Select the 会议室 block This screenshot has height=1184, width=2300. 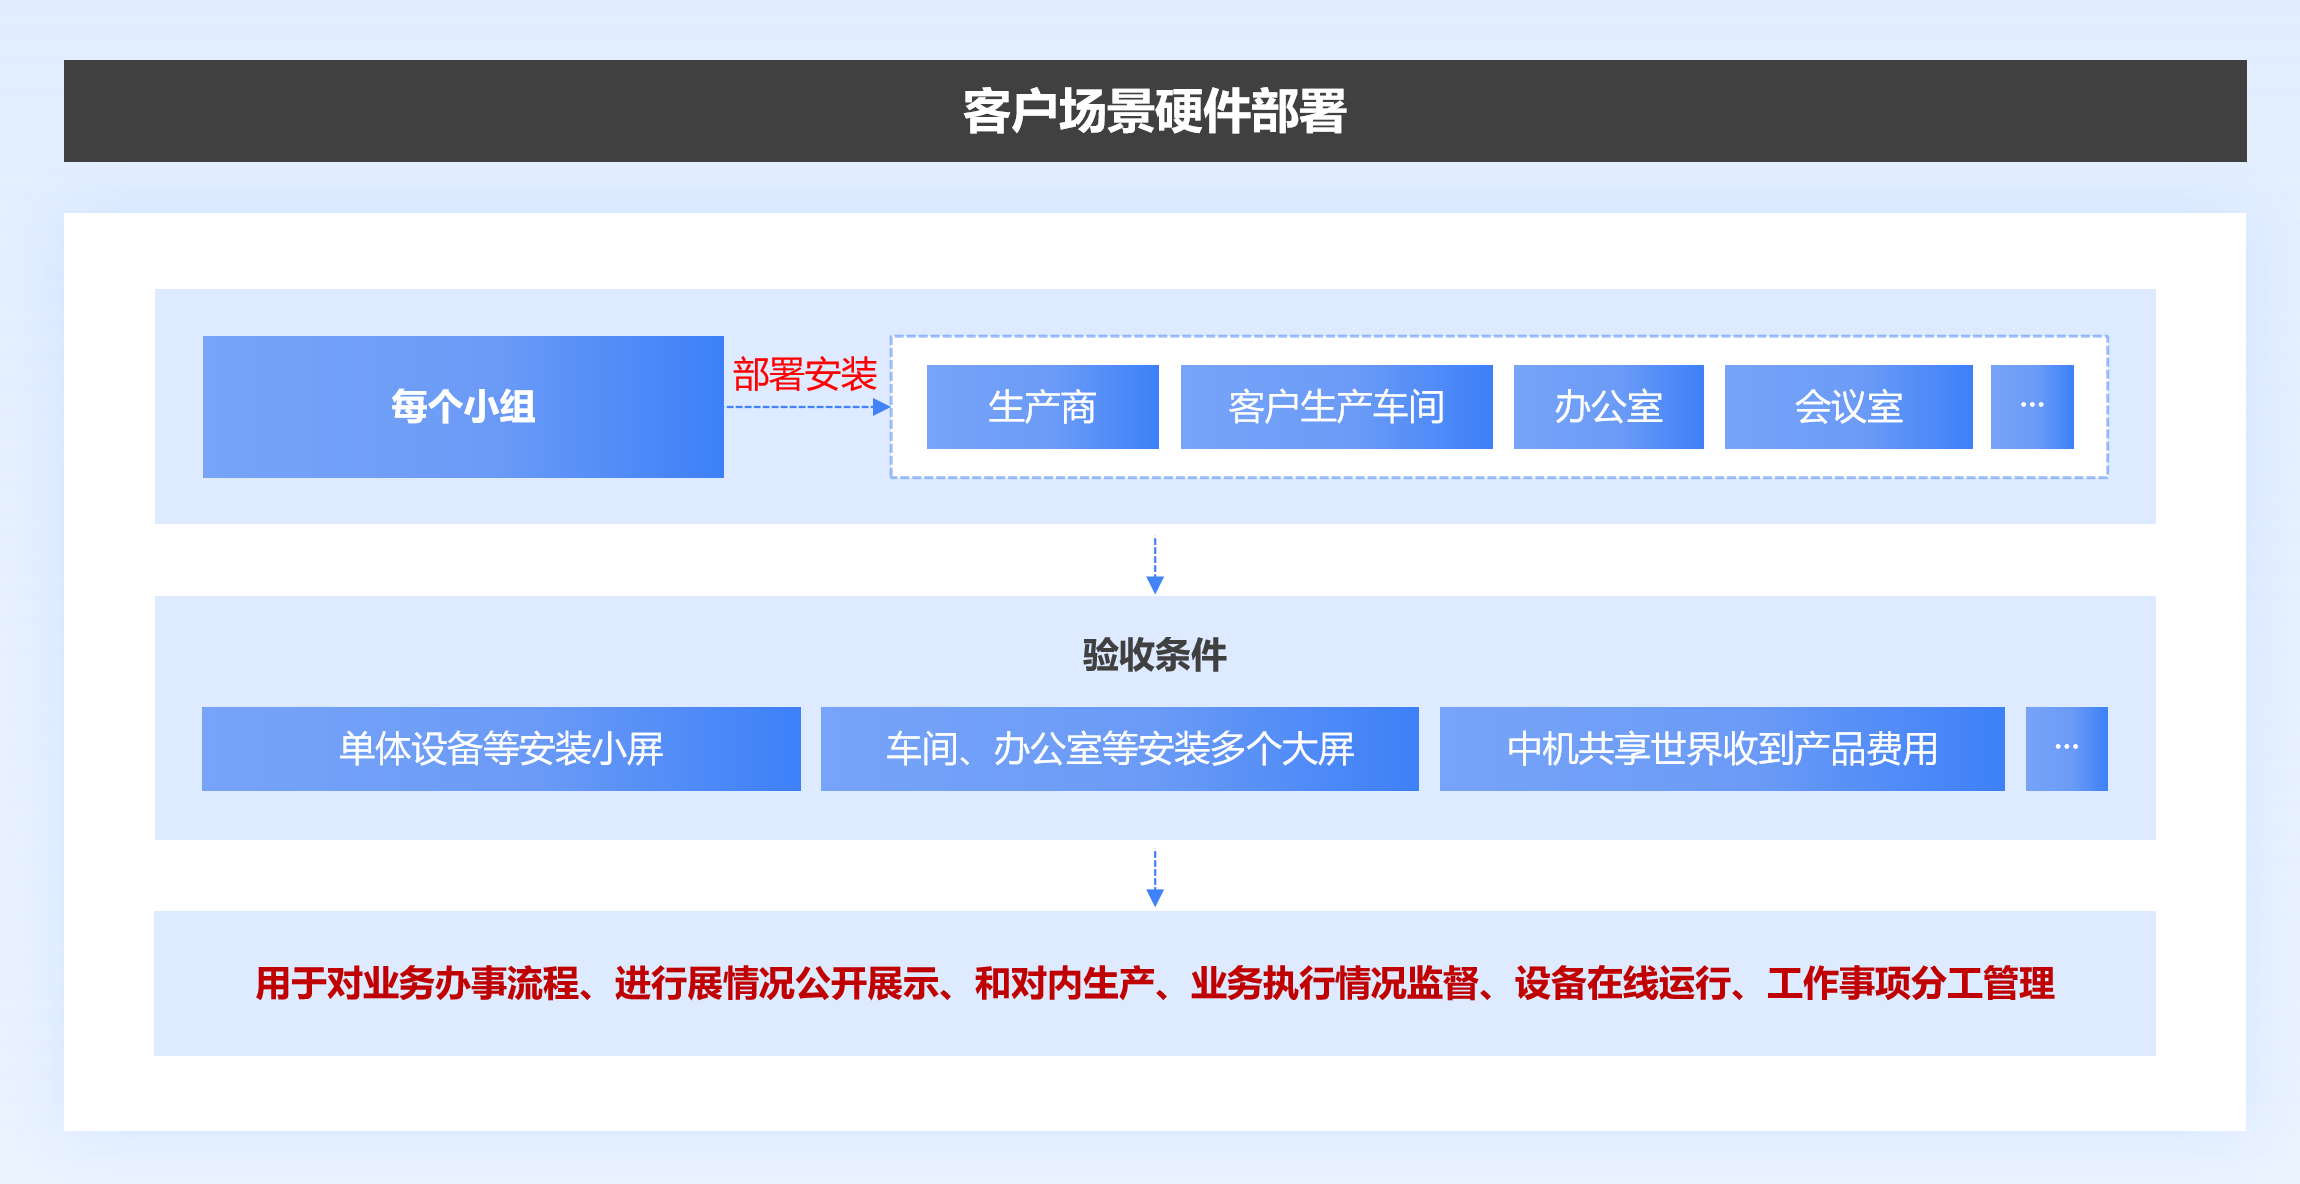[x=1848, y=407]
